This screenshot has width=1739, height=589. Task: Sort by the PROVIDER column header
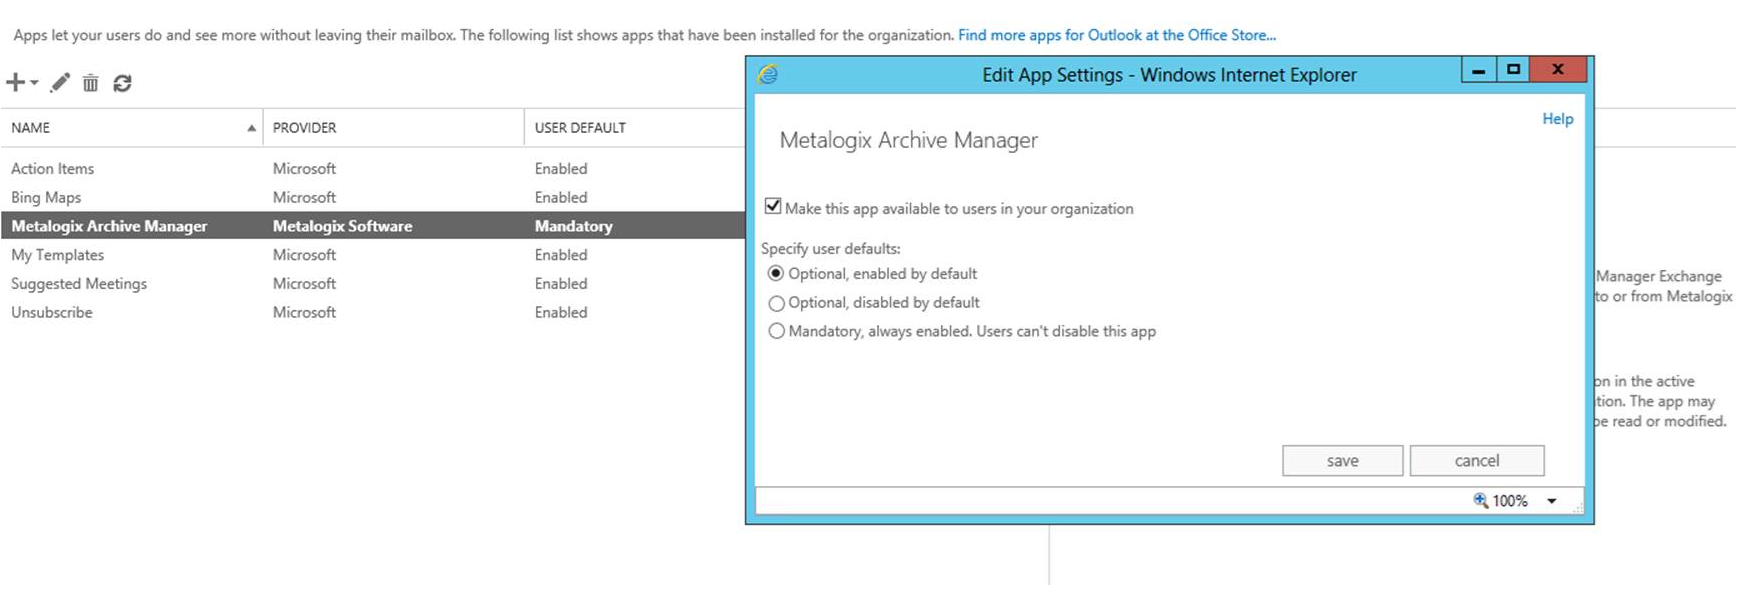(305, 128)
